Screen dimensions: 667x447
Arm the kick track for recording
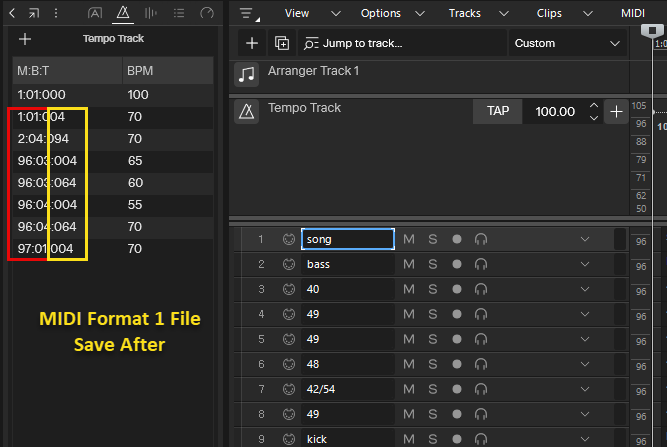coord(457,439)
